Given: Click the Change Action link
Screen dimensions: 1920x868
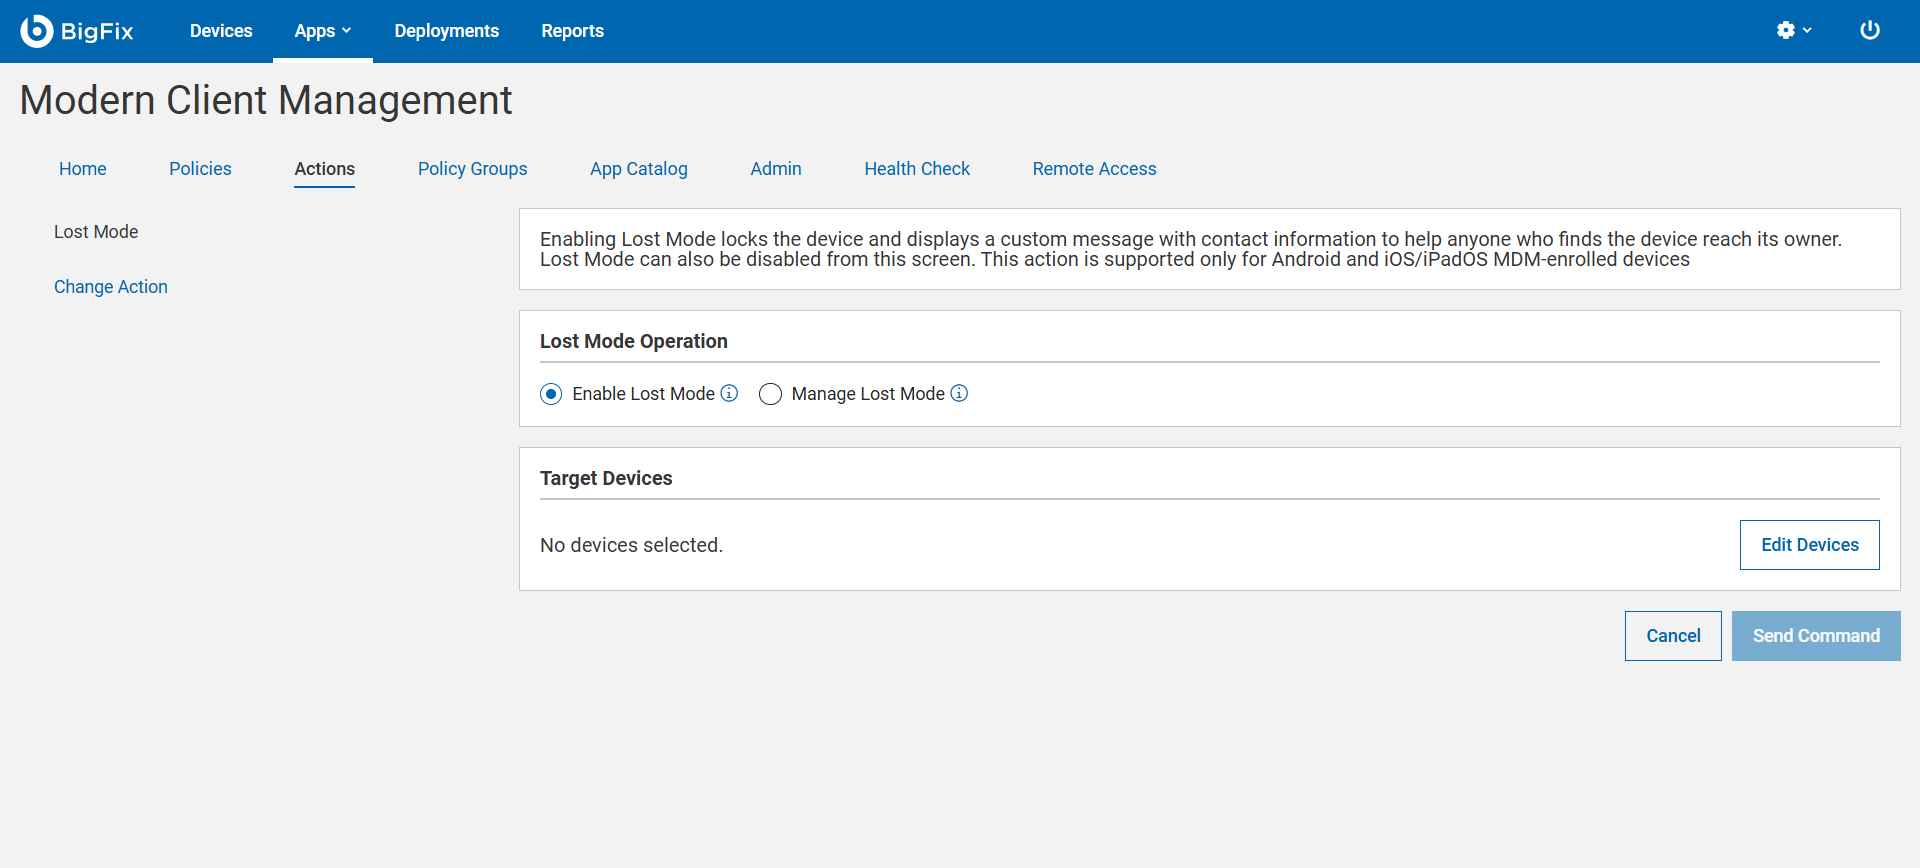Looking at the screenshot, I should [x=111, y=287].
